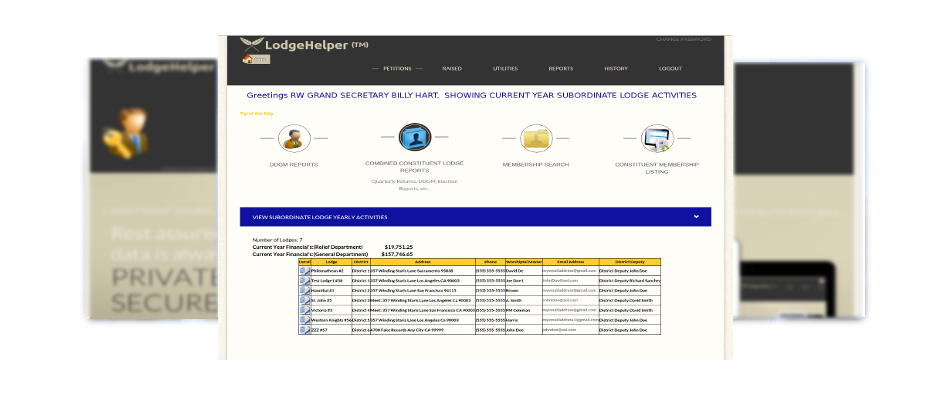Click the Change Password link
949x413 pixels.
coord(683,40)
